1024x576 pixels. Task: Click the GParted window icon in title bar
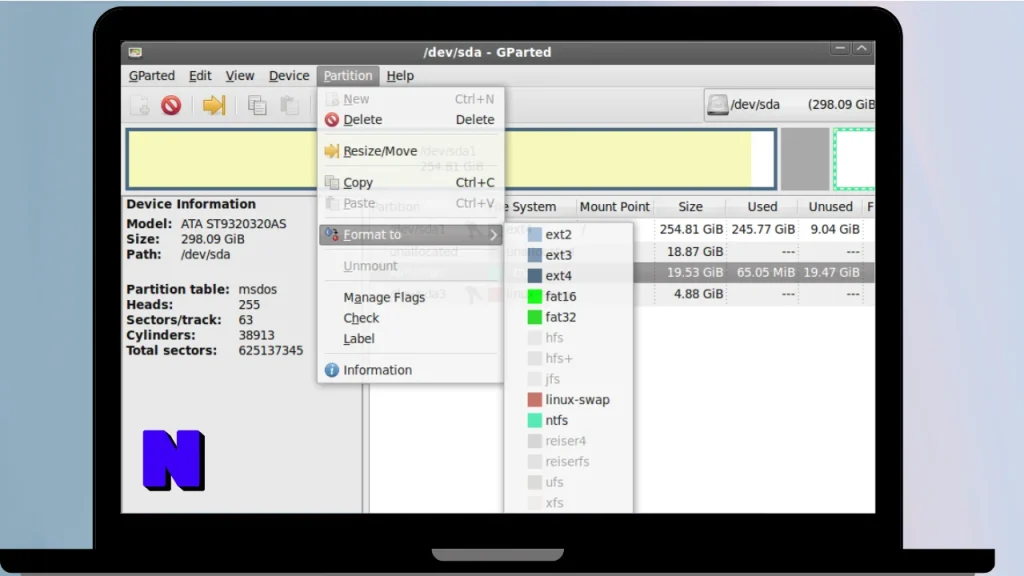[x=135, y=52]
